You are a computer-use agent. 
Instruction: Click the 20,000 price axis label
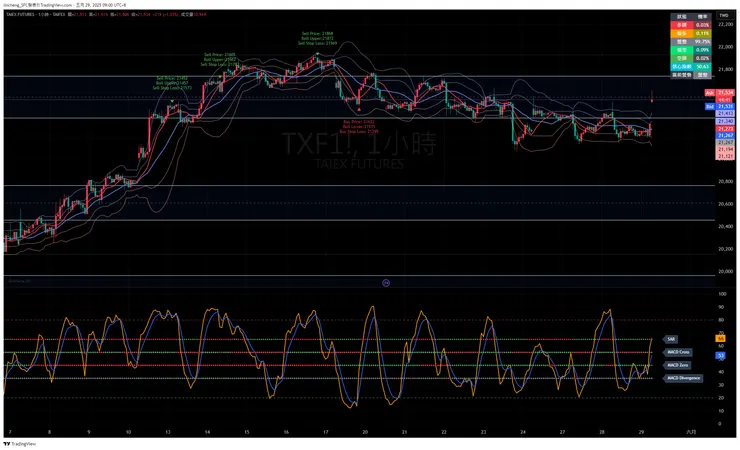coord(725,272)
